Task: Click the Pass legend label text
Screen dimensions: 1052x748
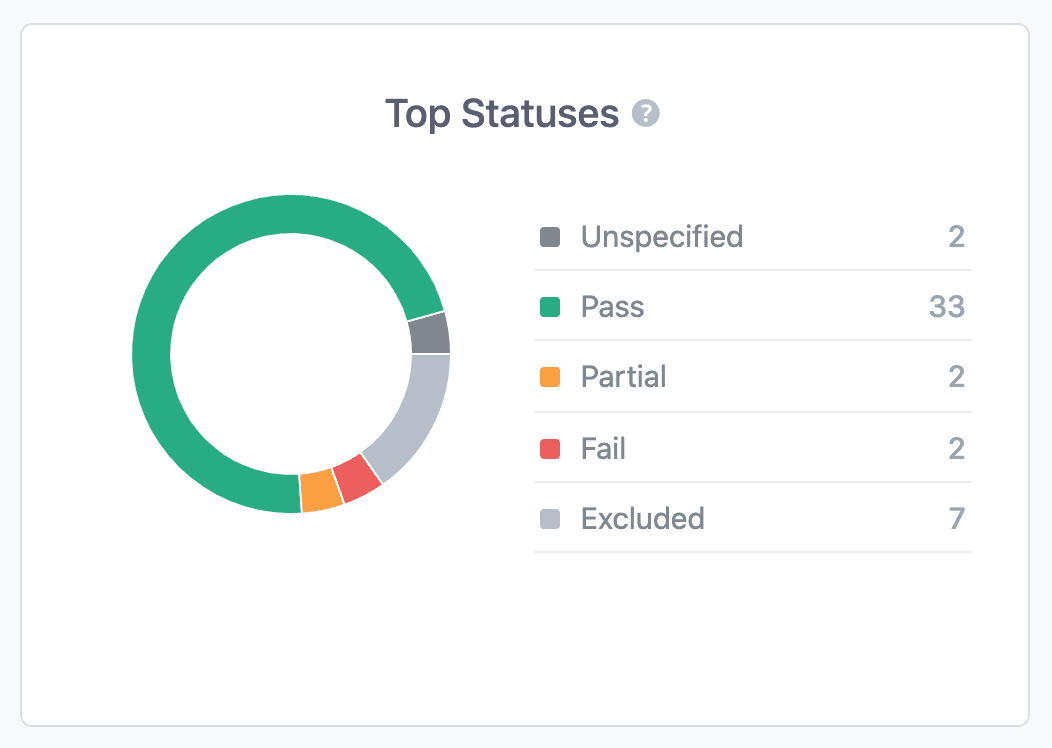Action: click(613, 307)
